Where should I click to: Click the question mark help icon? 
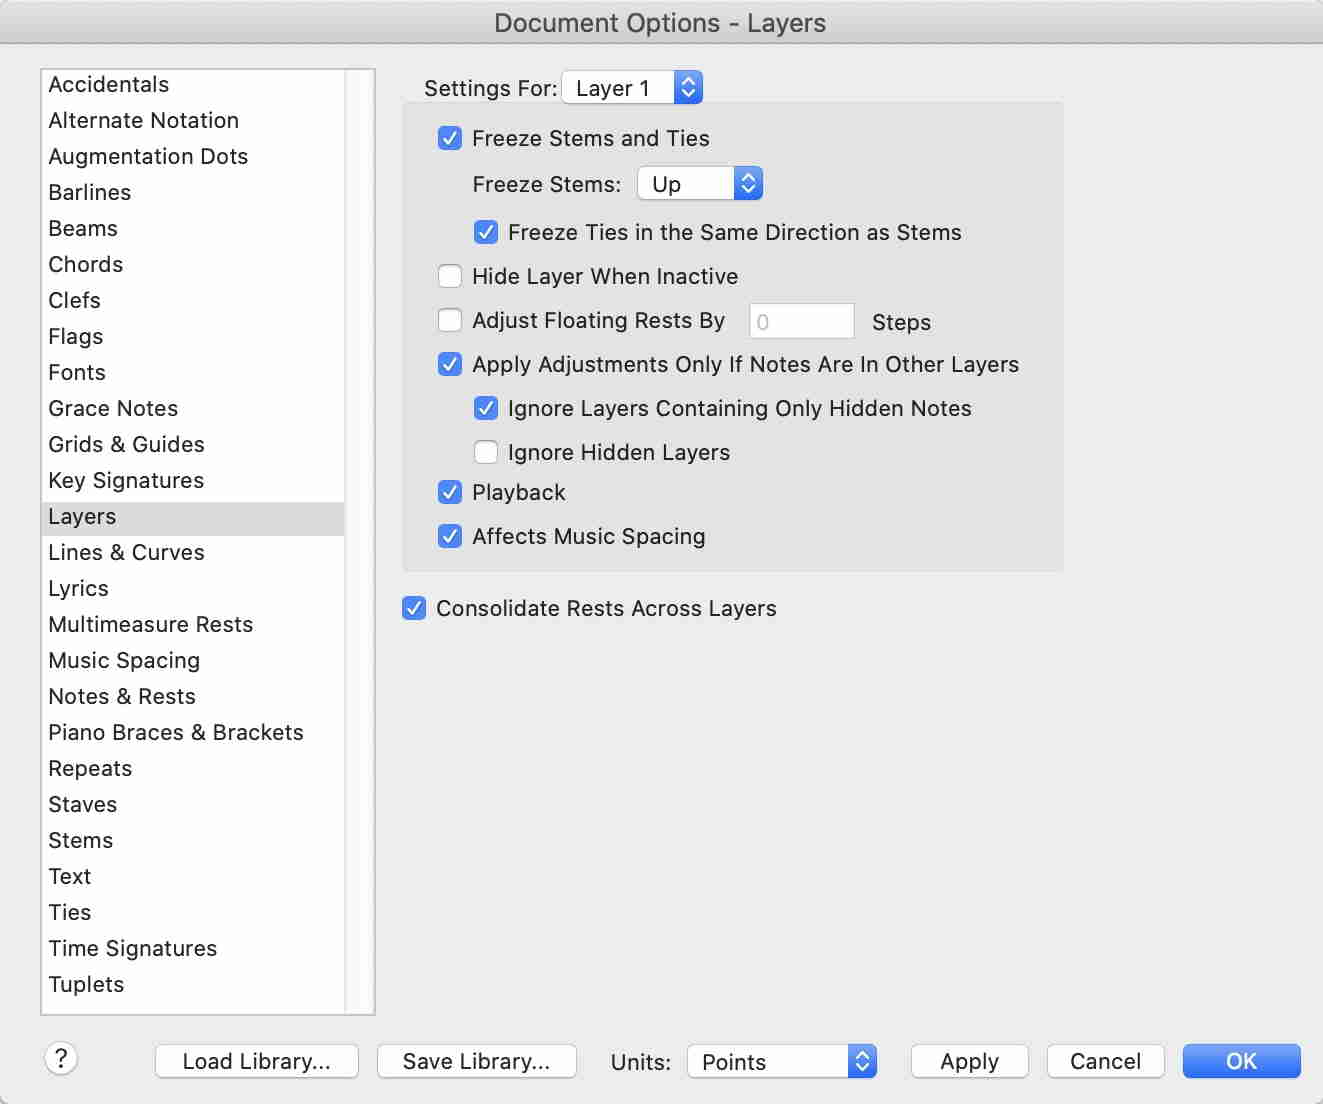pyautogui.click(x=61, y=1058)
